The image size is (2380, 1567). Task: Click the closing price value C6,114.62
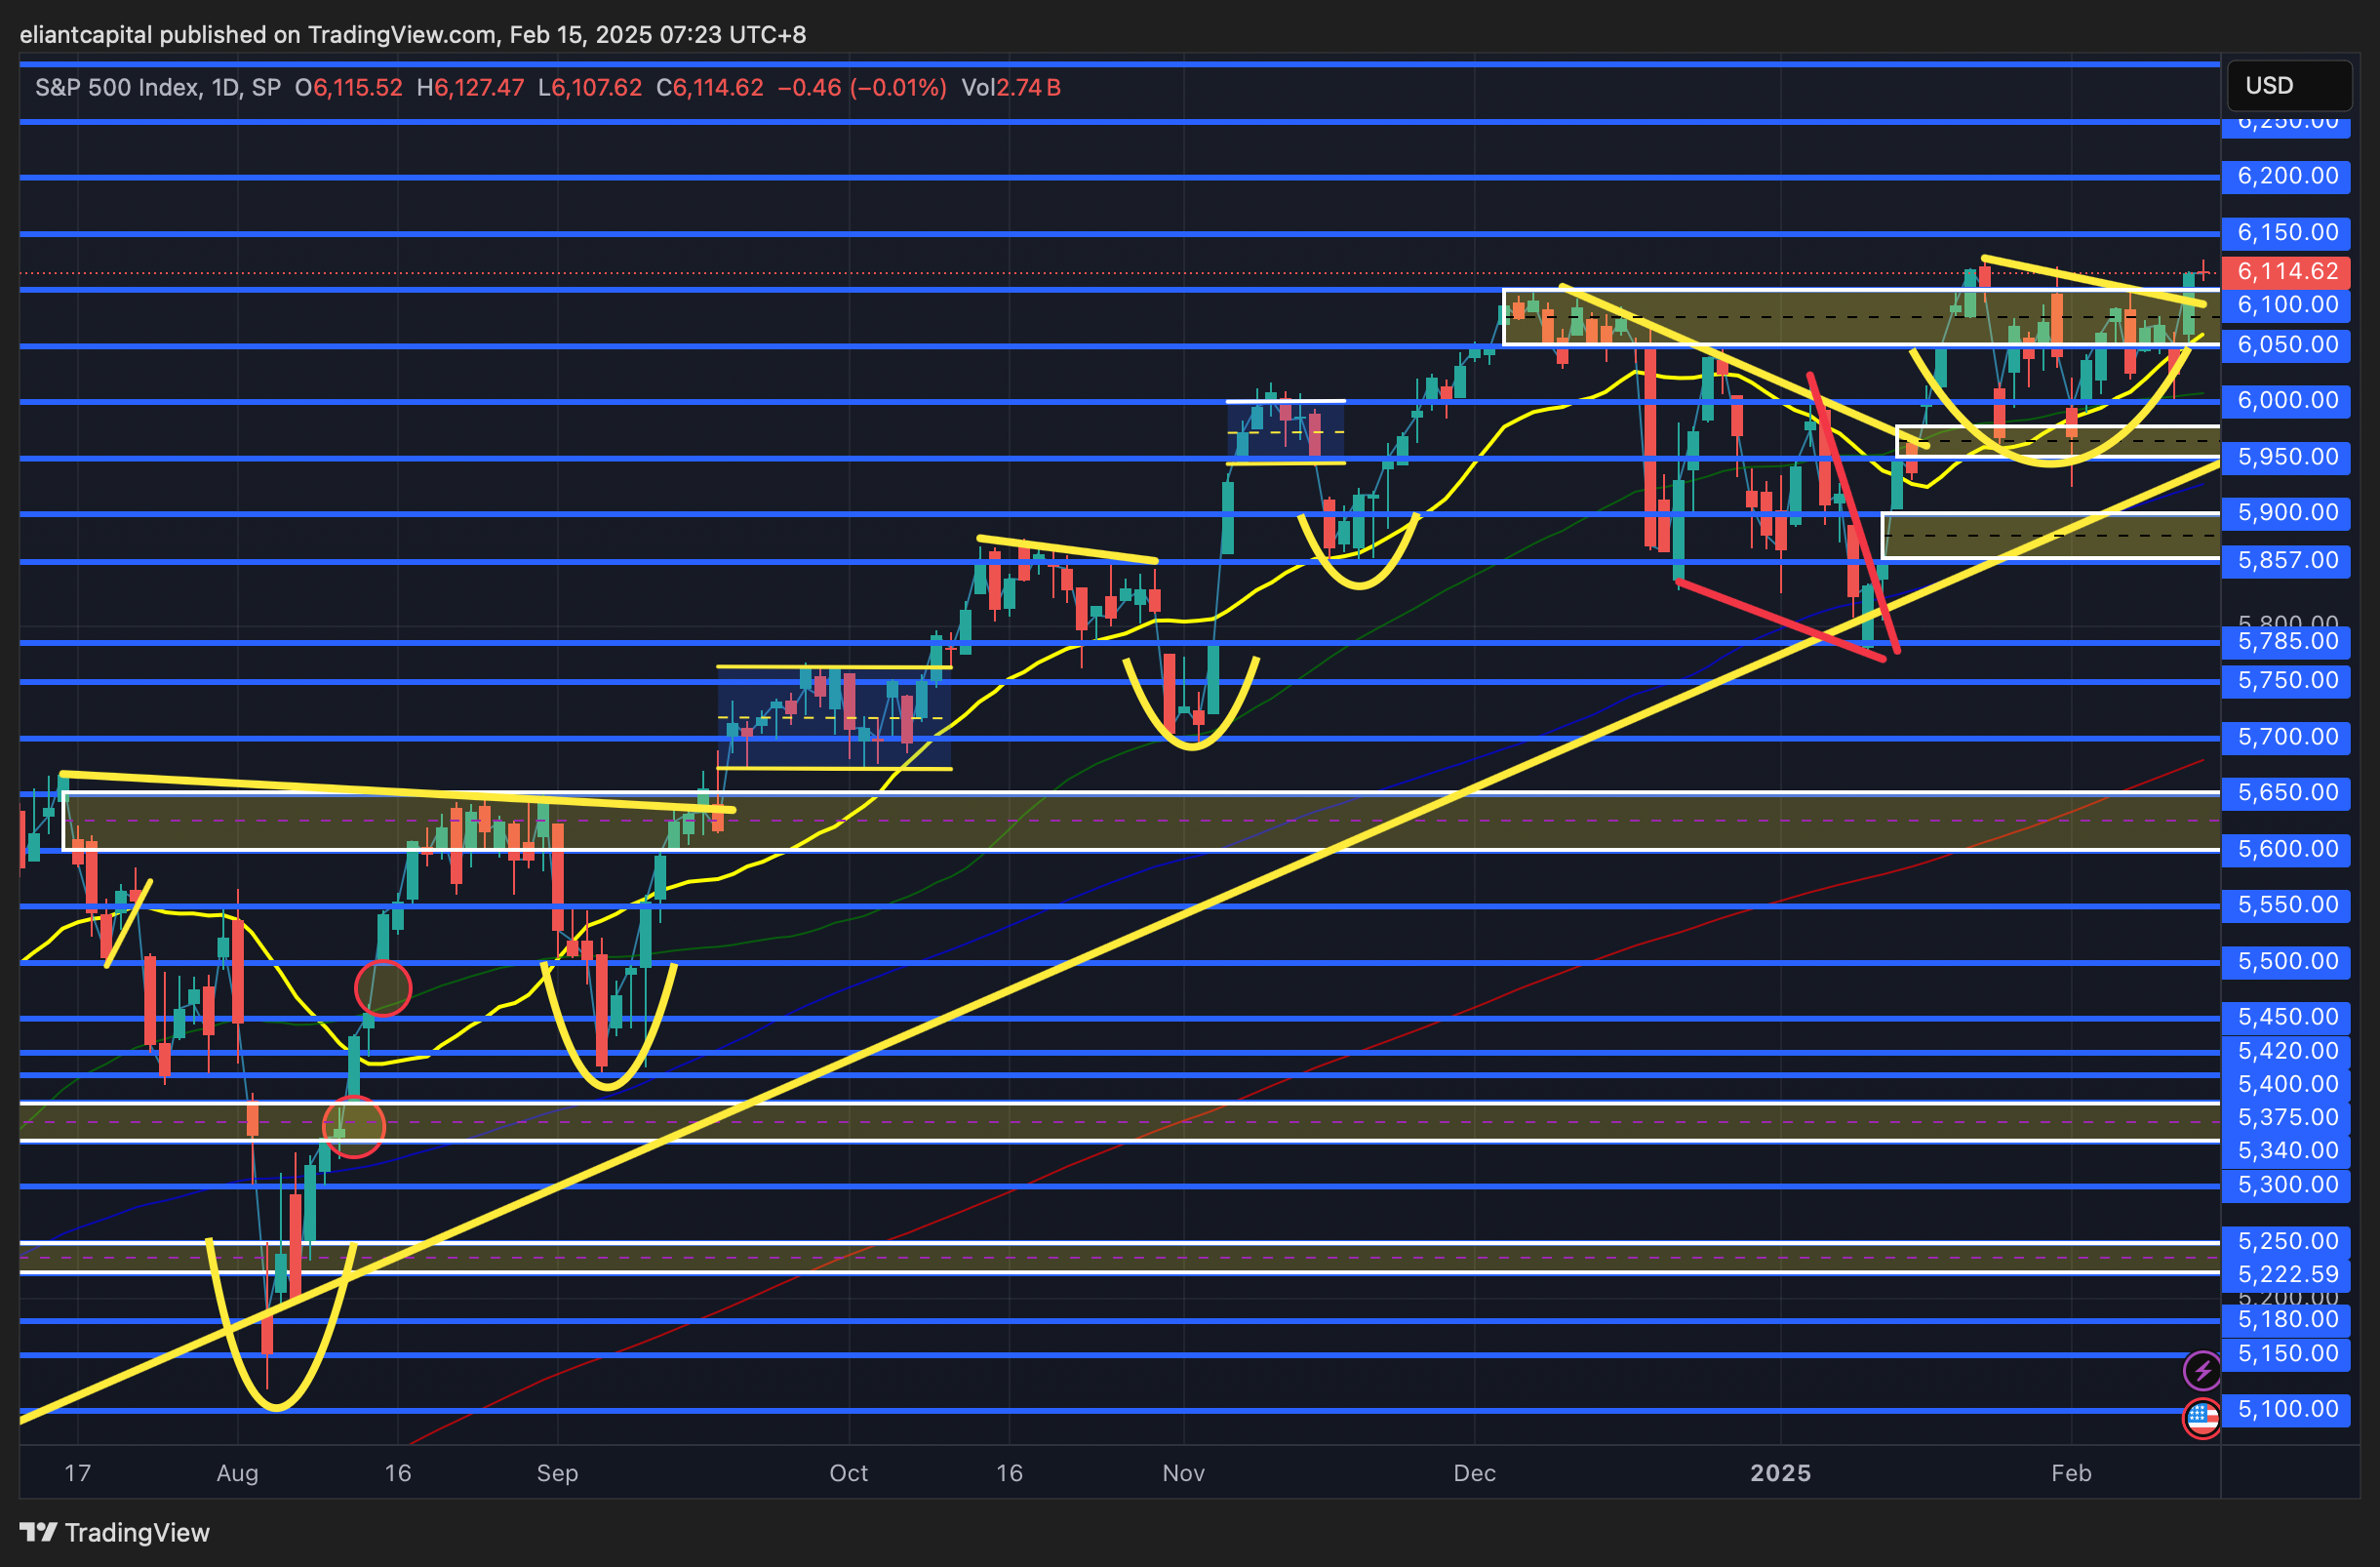(709, 88)
